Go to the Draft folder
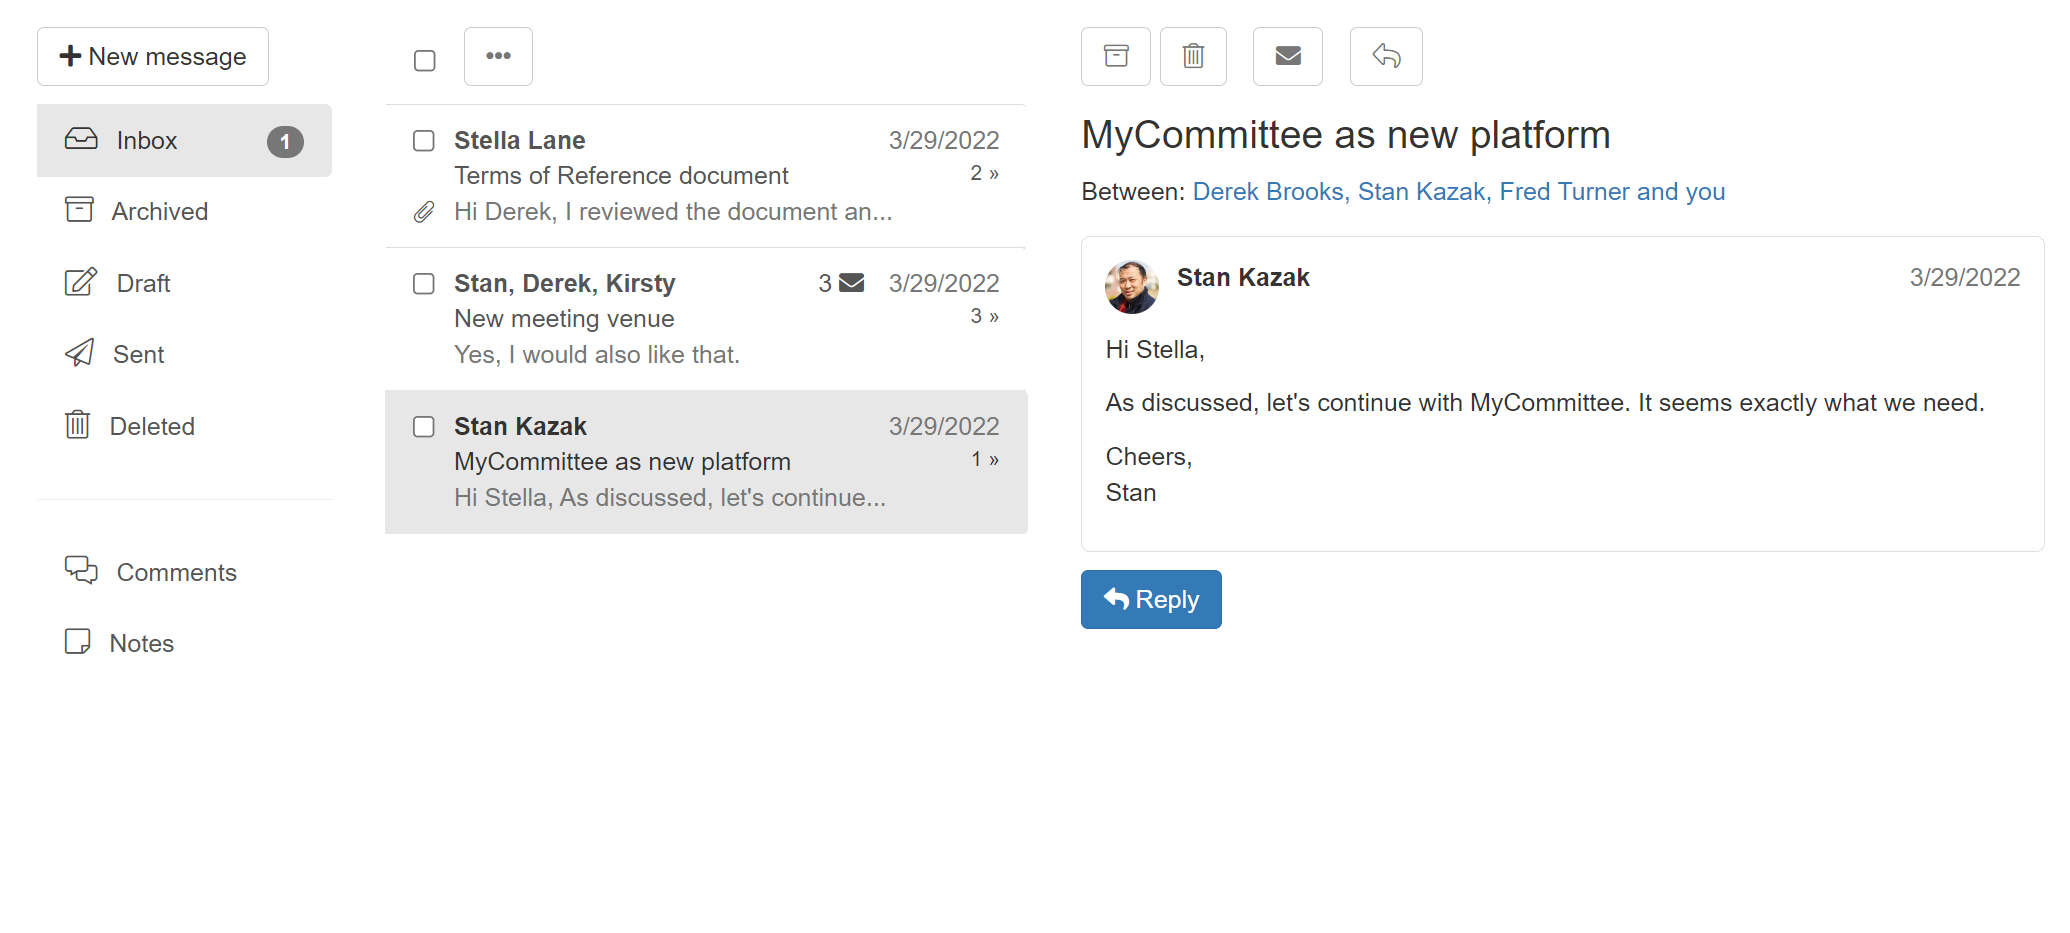2070x933 pixels. click(x=184, y=283)
